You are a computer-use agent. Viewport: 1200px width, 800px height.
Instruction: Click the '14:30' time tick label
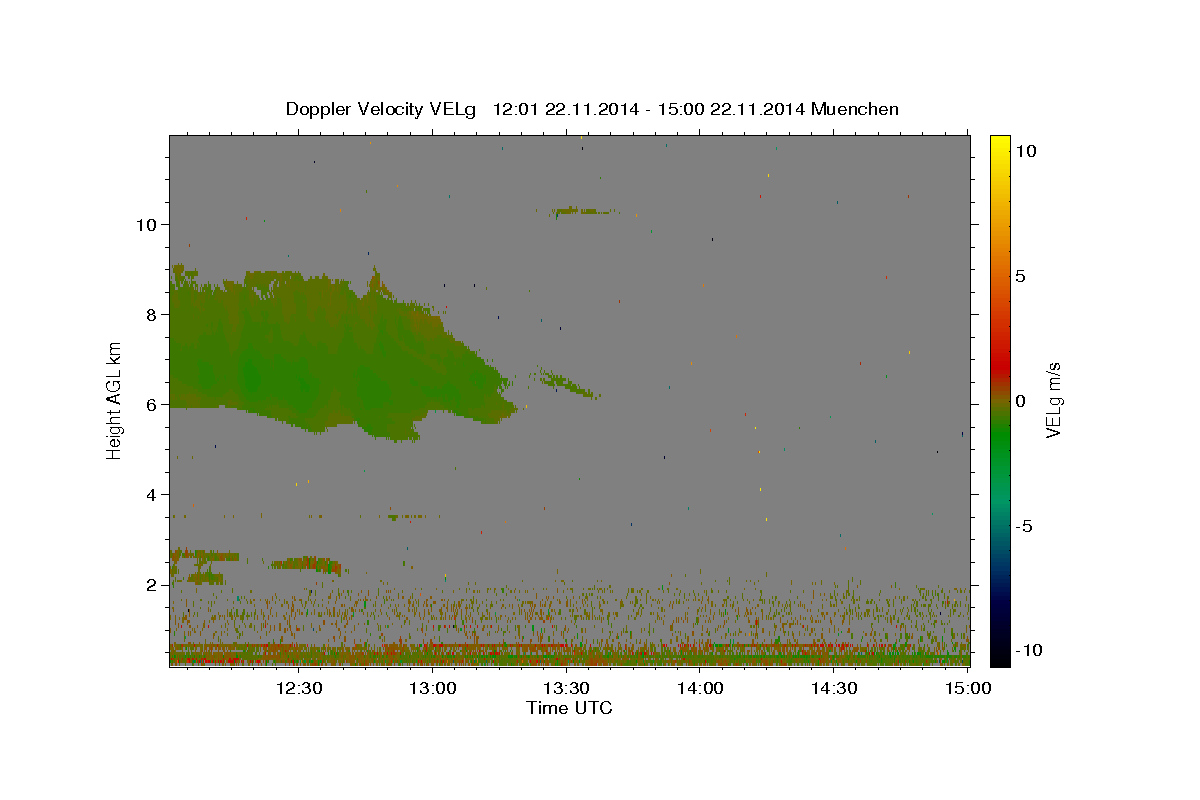(x=834, y=688)
